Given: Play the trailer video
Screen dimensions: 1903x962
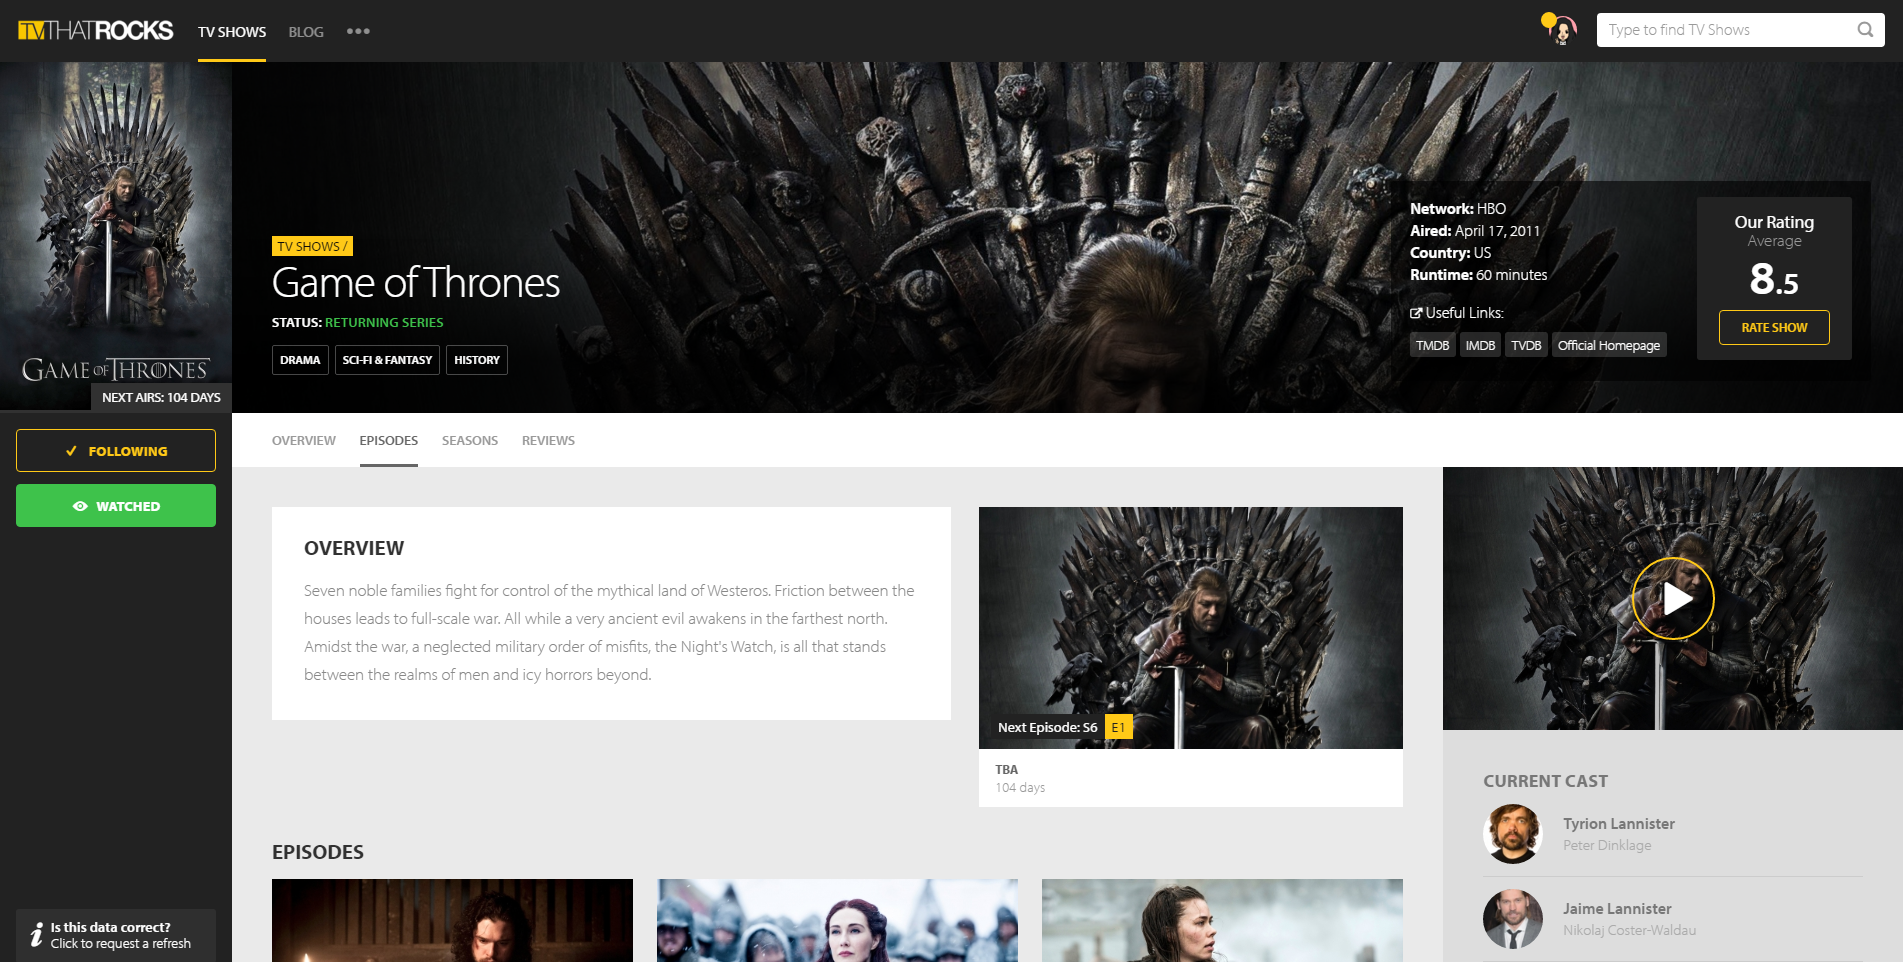Looking at the screenshot, I should click(x=1673, y=598).
